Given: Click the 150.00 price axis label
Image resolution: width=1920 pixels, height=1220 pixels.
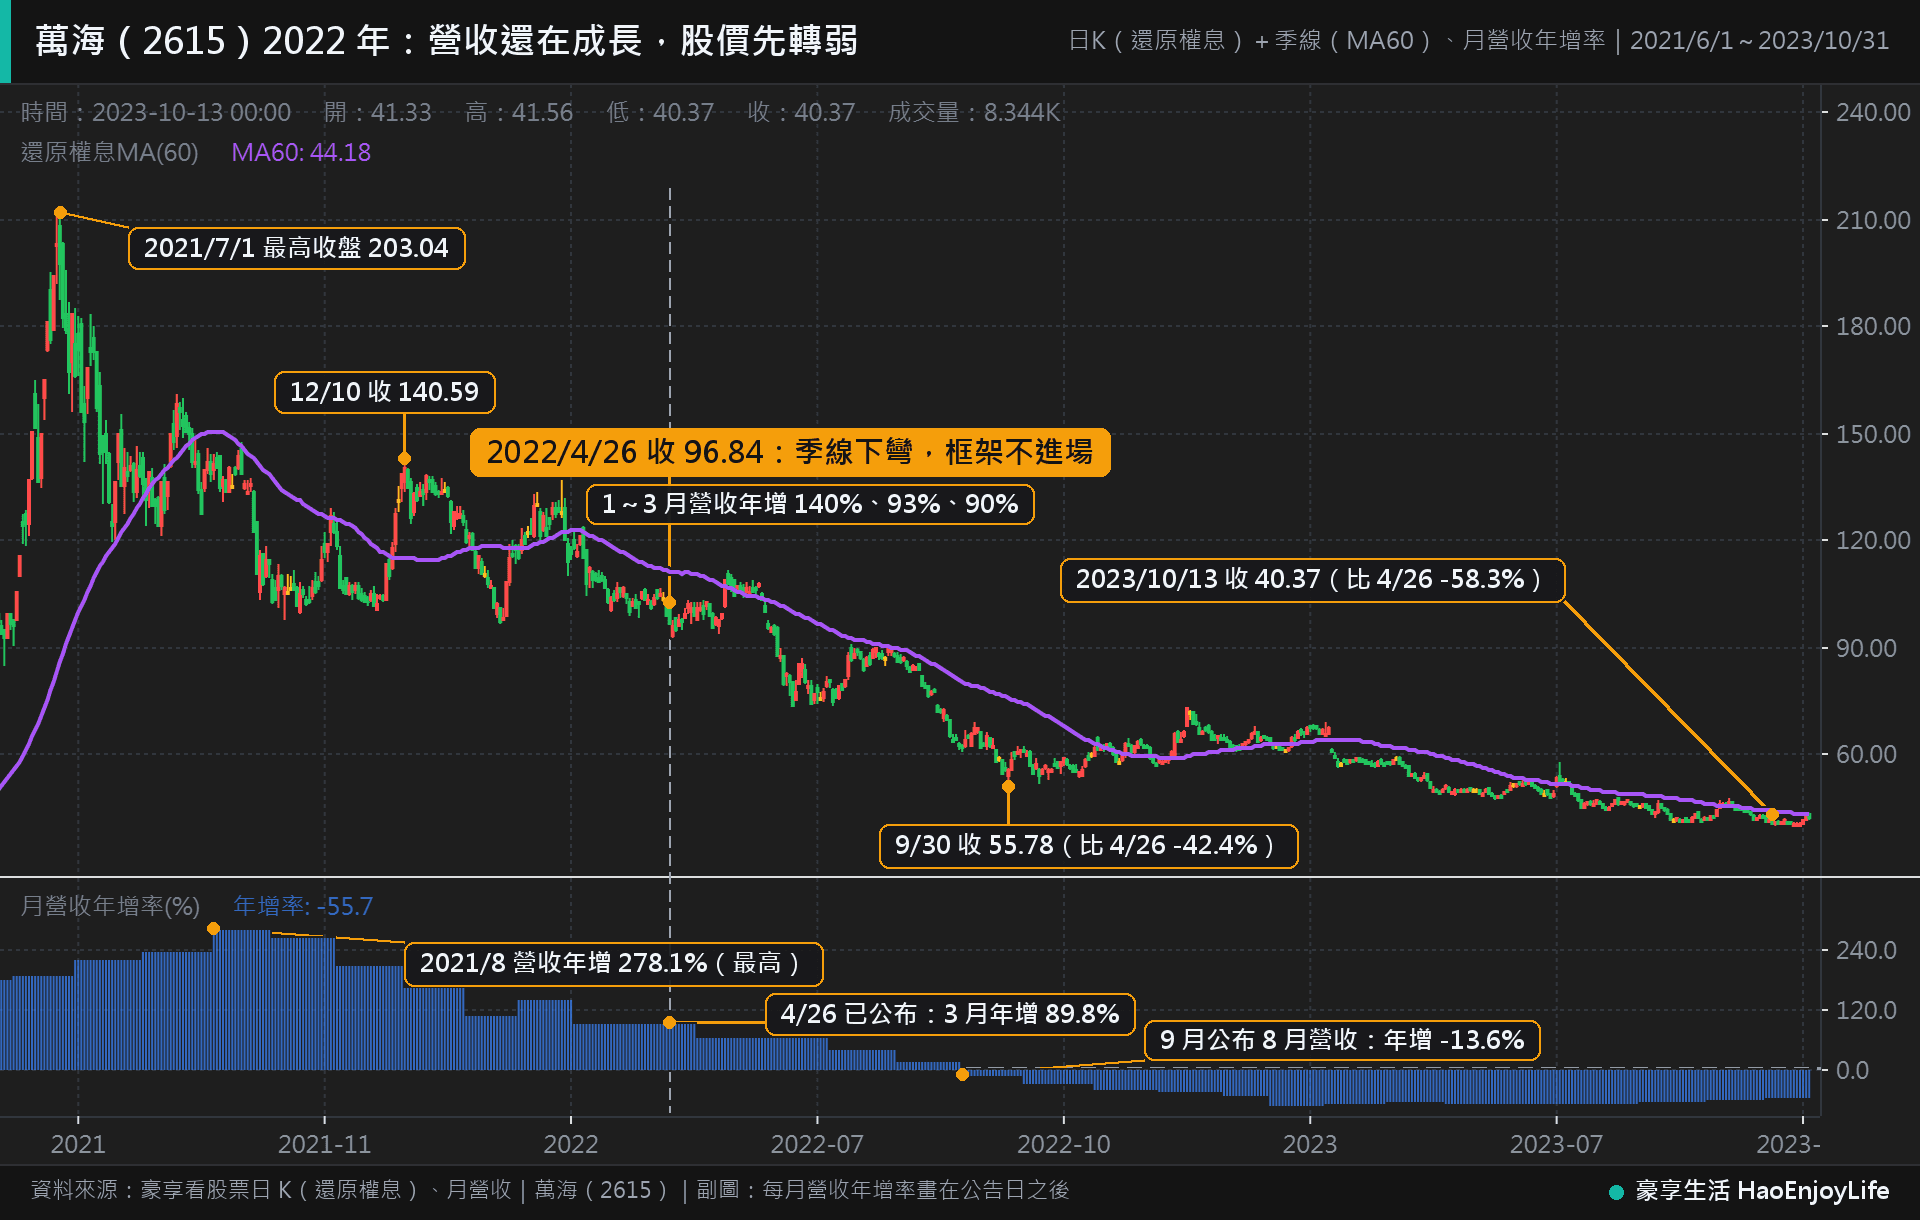Looking at the screenshot, I should (x=1873, y=435).
